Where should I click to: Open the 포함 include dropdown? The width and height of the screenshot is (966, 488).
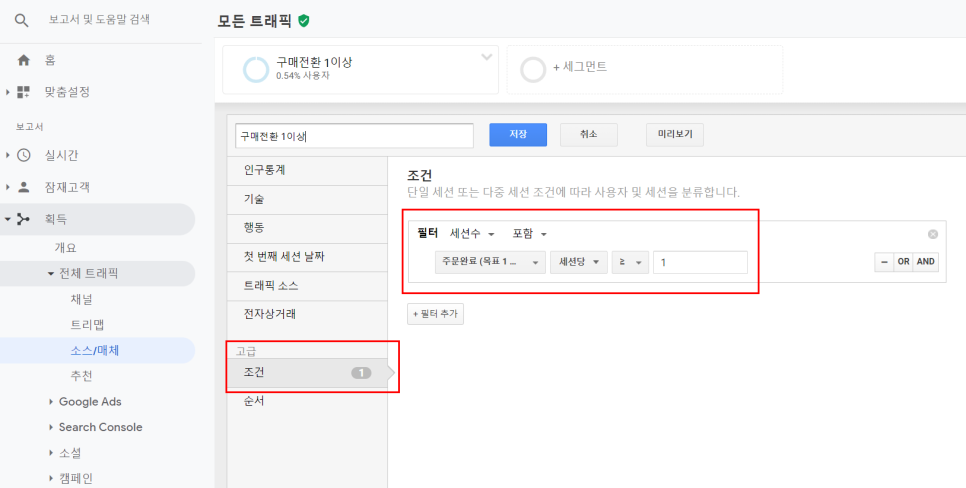[x=530, y=234]
